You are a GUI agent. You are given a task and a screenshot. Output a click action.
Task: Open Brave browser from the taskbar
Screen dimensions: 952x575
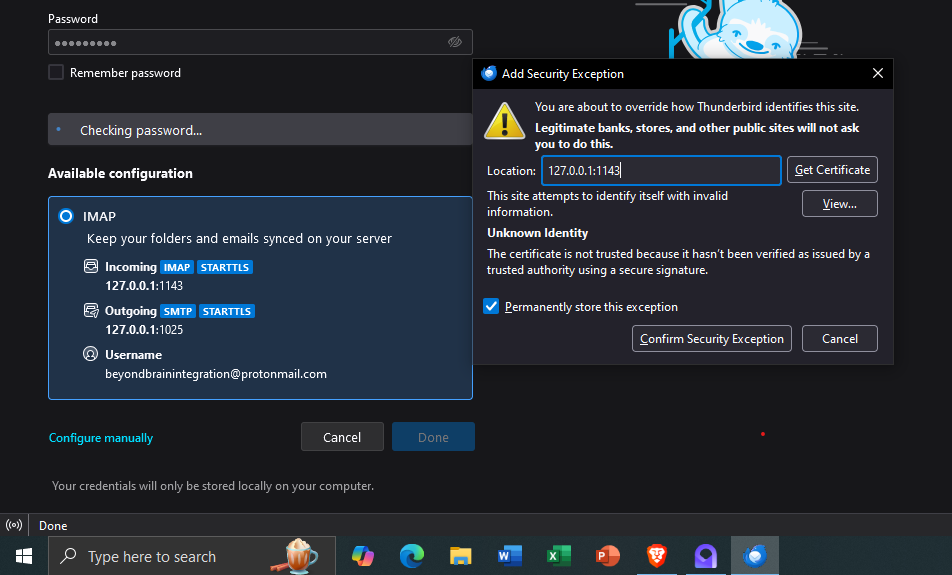point(657,556)
